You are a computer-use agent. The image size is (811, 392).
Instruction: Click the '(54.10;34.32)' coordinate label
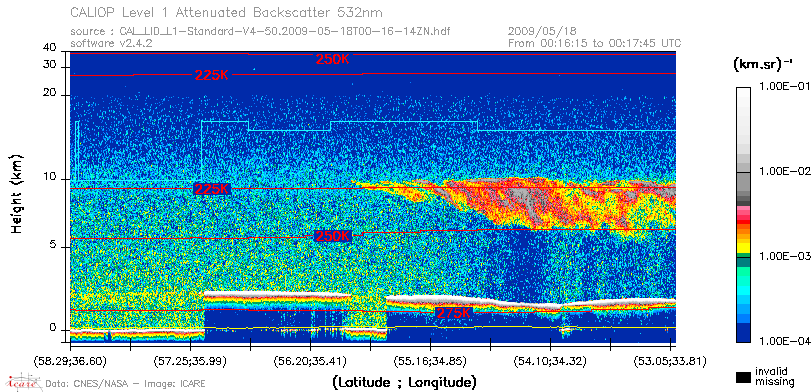click(550, 360)
